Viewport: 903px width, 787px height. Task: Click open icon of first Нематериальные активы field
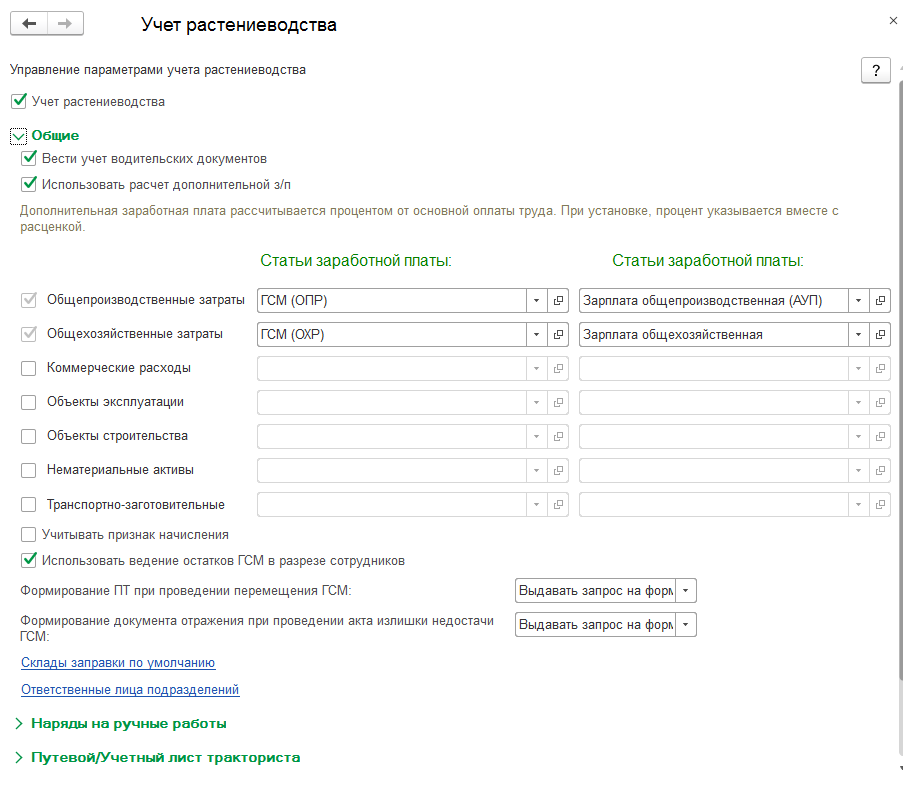[x=558, y=470]
